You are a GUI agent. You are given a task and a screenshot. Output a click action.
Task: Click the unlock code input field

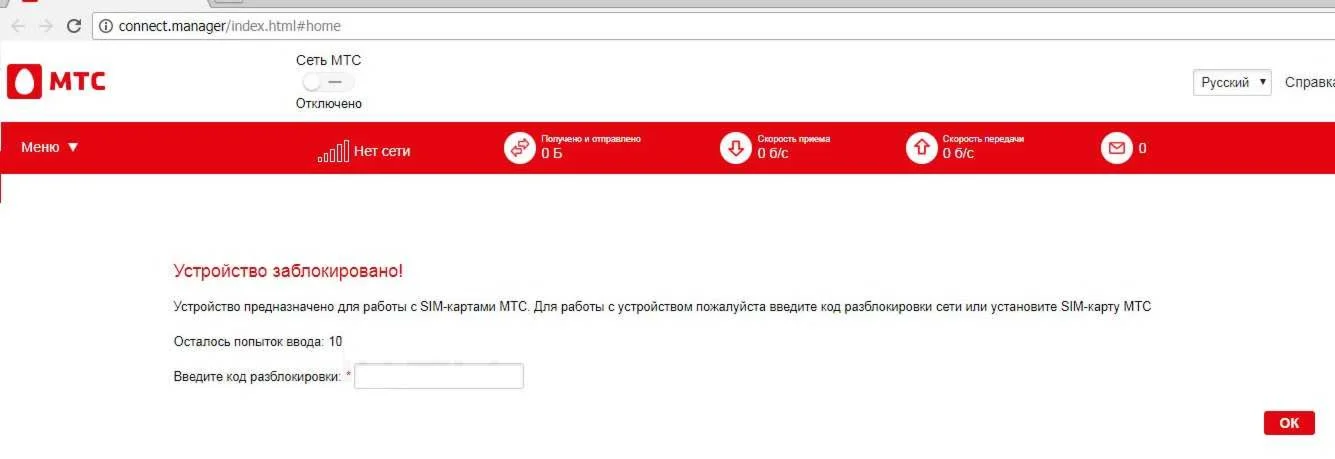[439, 376]
